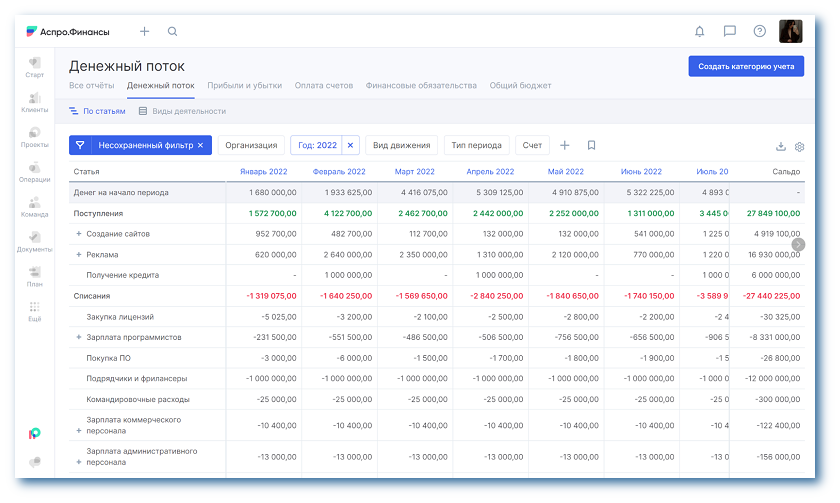Open the notifications bell icon
Viewport: 840px width, 503px height.
point(699,31)
